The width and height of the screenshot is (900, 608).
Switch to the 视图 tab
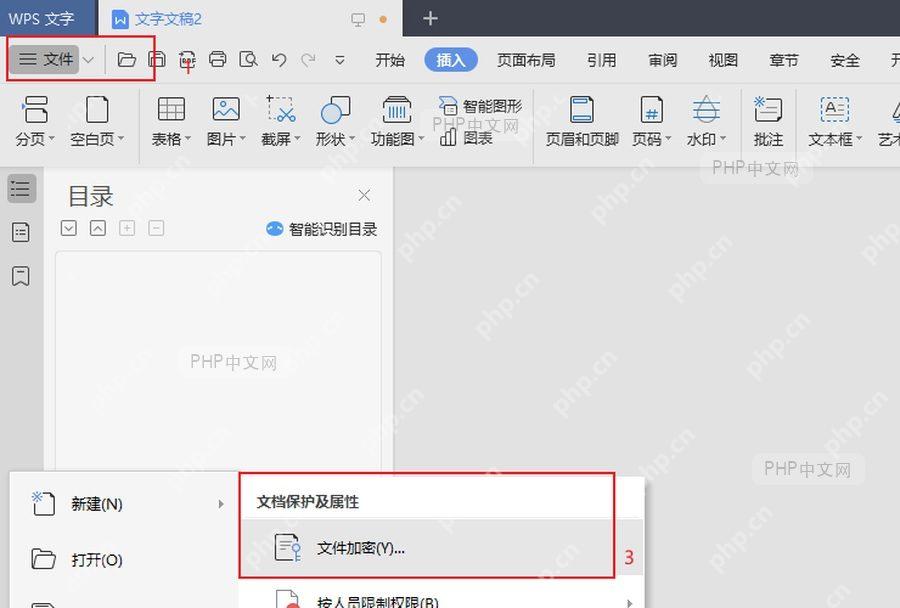723,60
